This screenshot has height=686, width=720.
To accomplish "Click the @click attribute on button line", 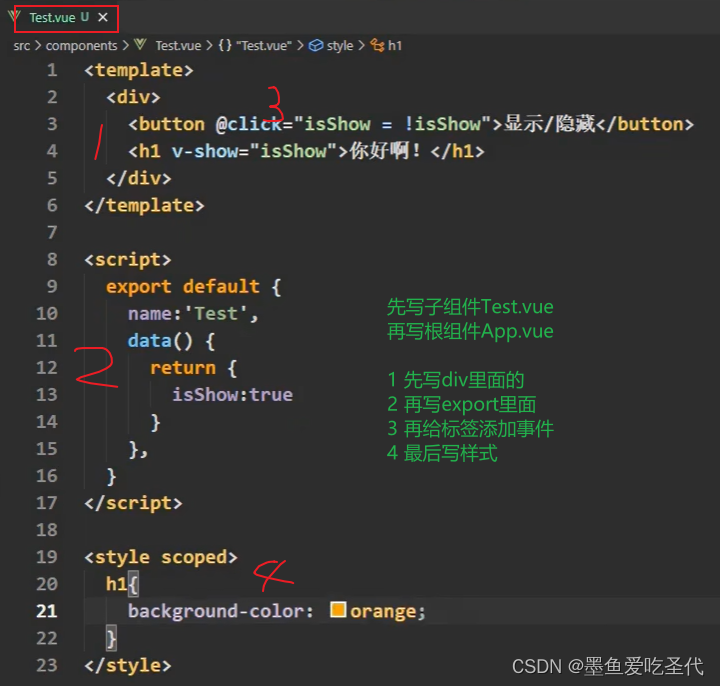I will pos(248,124).
